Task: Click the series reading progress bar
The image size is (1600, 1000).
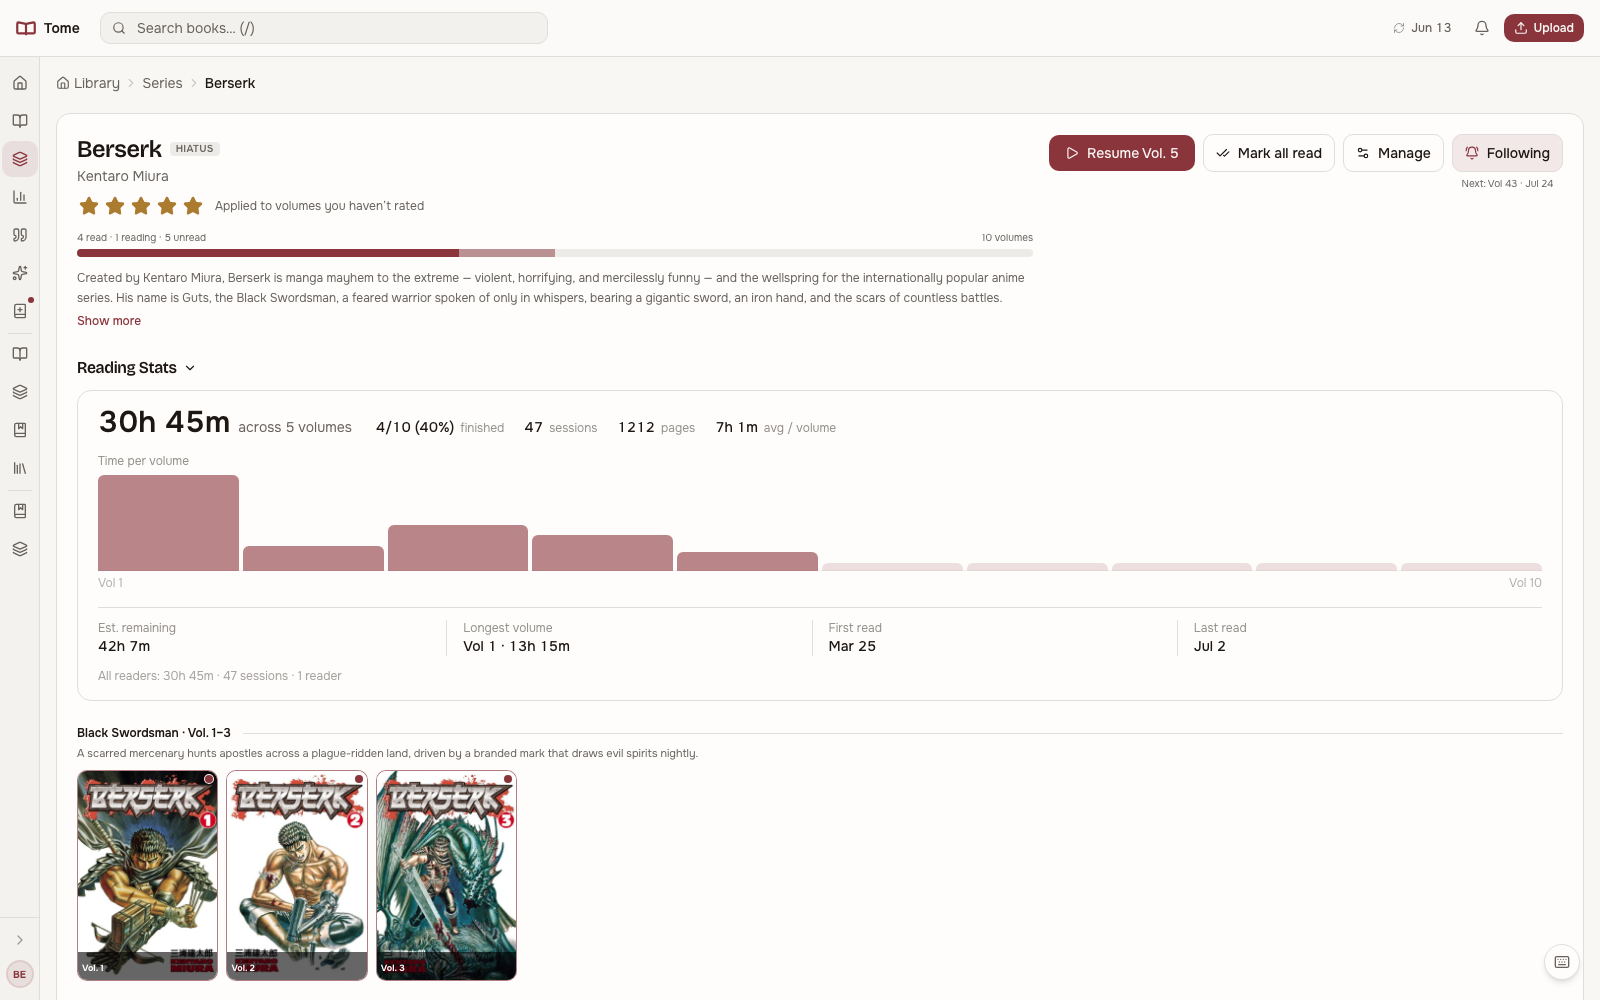Action: pyautogui.click(x=555, y=253)
